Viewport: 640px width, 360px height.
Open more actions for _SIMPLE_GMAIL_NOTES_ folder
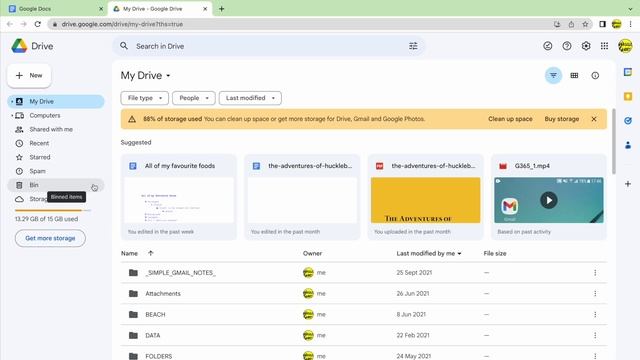click(595, 273)
